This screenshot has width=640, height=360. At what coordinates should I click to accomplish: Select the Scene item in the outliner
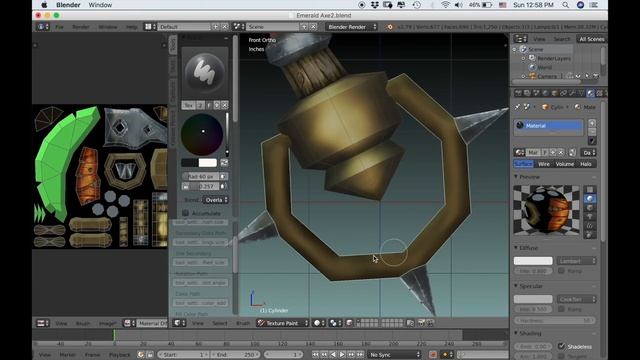tap(536, 49)
